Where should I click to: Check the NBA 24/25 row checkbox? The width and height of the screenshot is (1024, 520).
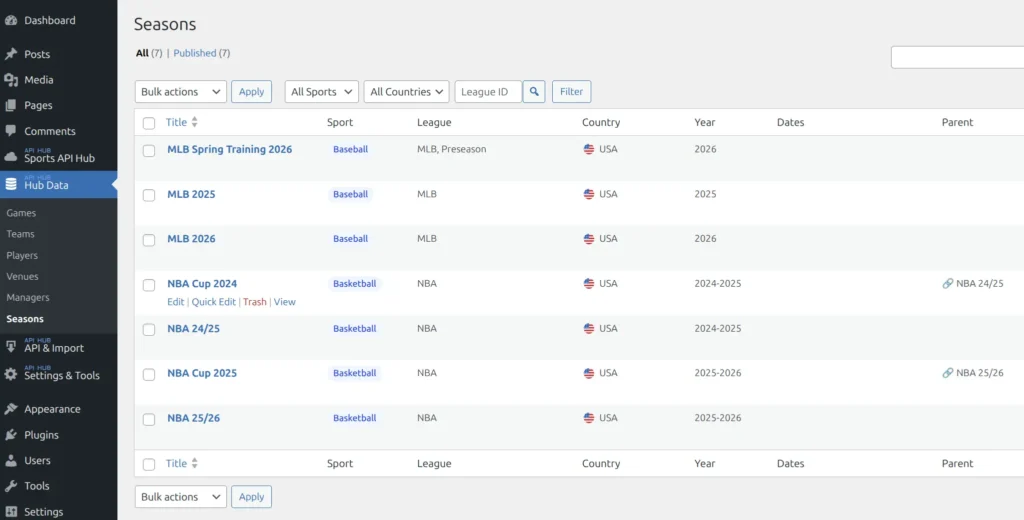pyautogui.click(x=149, y=329)
